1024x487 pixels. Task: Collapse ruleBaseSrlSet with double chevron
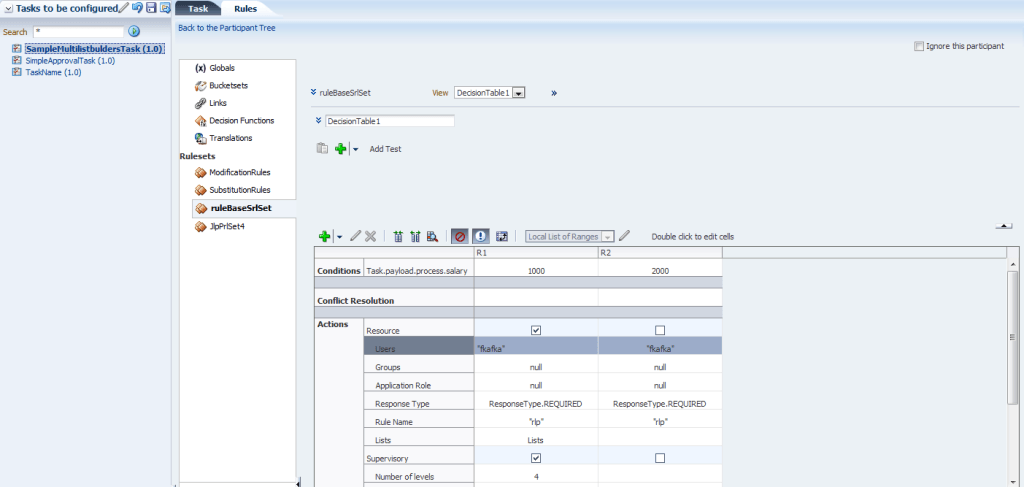tap(314, 93)
